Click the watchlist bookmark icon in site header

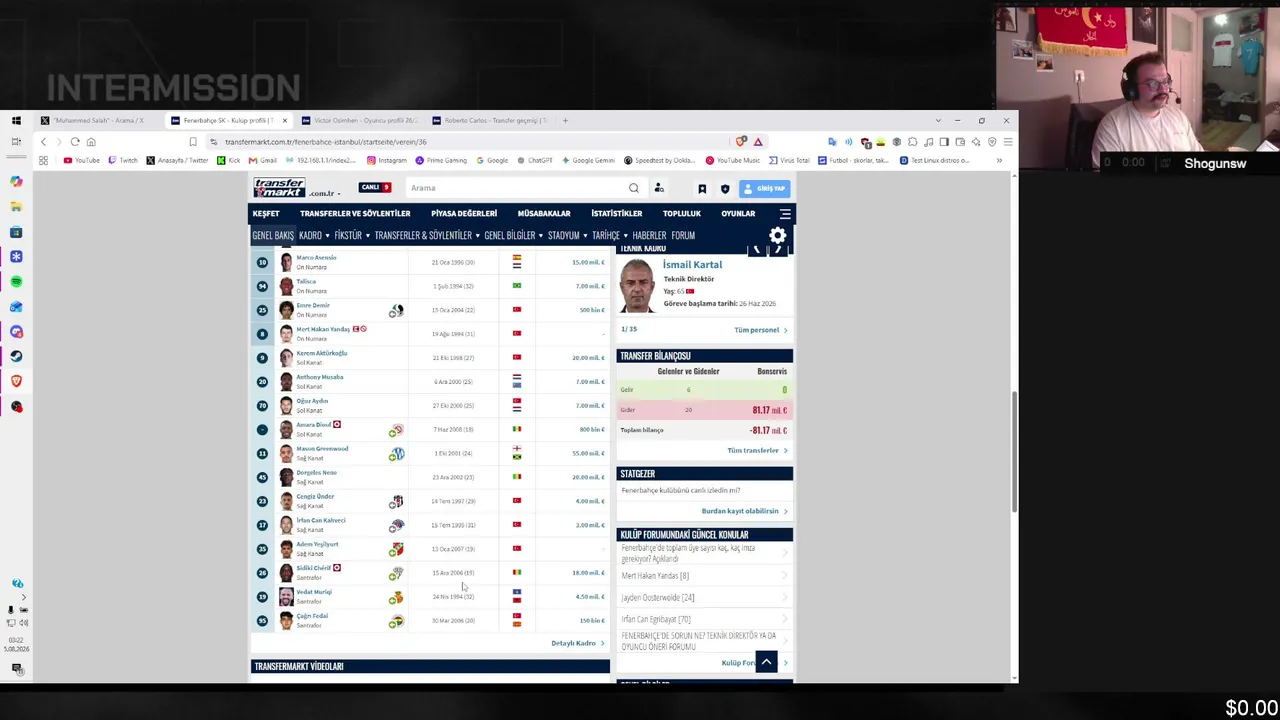click(x=702, y=188)
